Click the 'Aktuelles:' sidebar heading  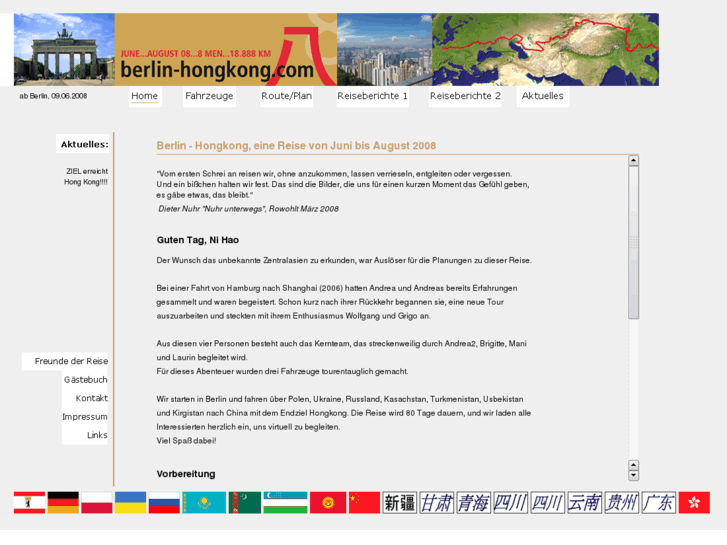coord(84,144)
